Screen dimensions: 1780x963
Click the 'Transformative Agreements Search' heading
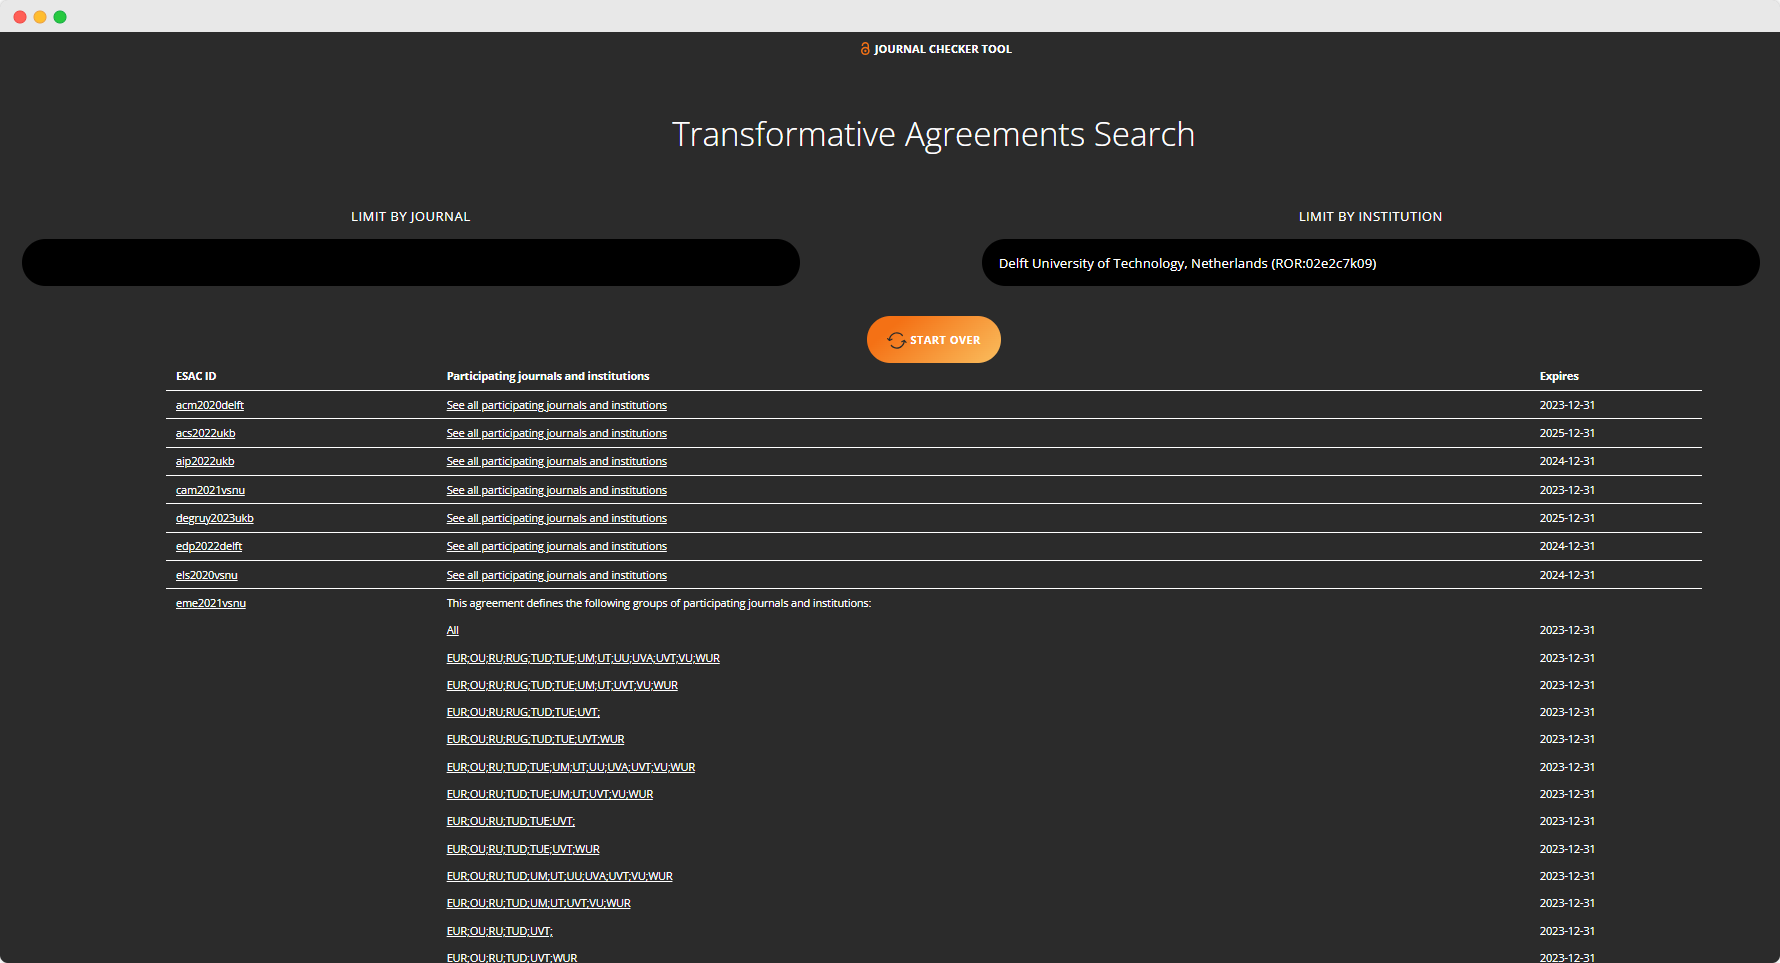934,134
